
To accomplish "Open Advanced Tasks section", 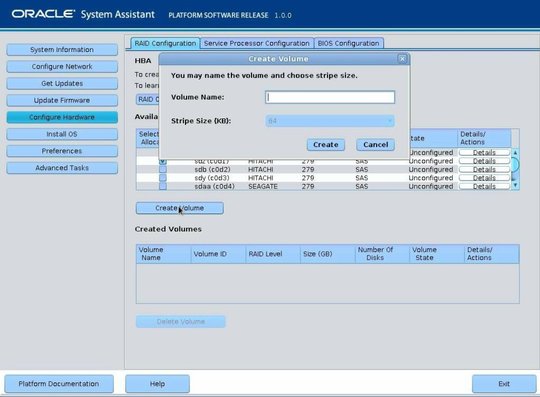I will coord(62,168).
